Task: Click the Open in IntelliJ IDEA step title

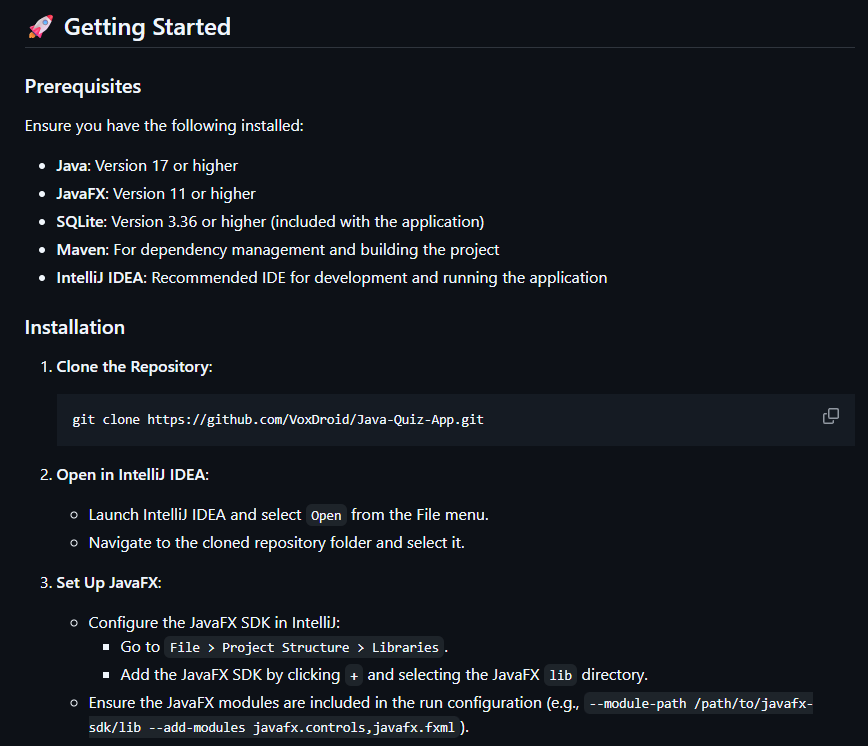Action: coord(131,473)
